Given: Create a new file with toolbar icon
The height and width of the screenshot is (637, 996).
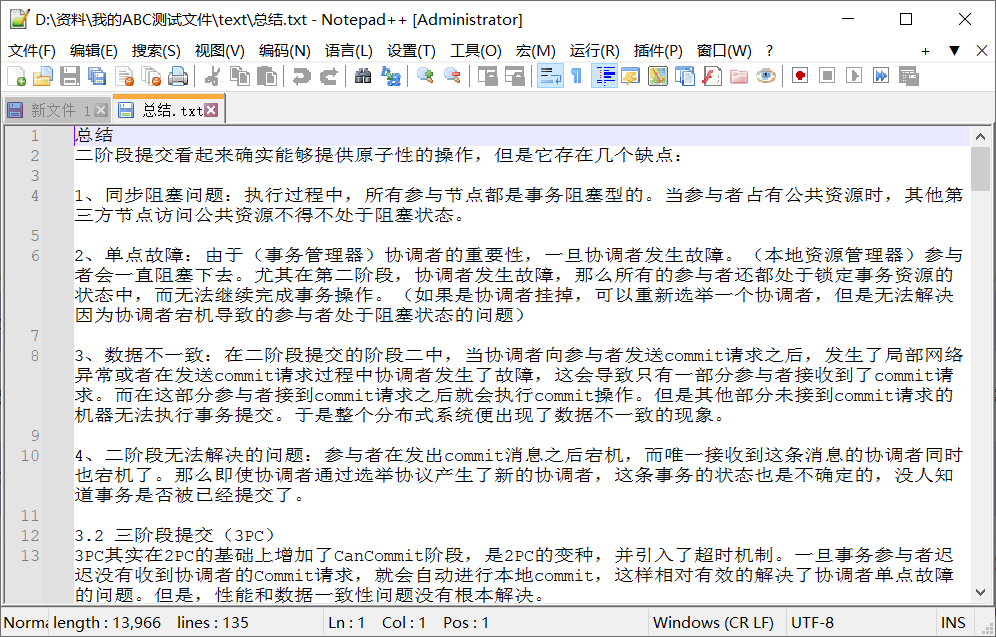Looking at the screenshot, I should (17, 76).
